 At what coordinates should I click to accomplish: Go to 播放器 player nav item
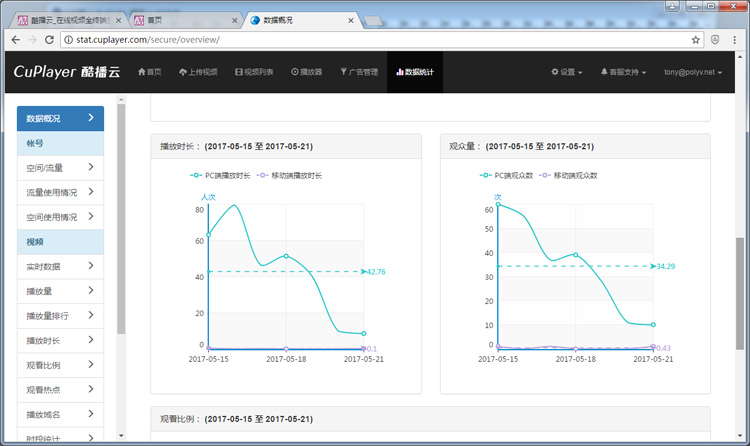[x=306, y=72]
